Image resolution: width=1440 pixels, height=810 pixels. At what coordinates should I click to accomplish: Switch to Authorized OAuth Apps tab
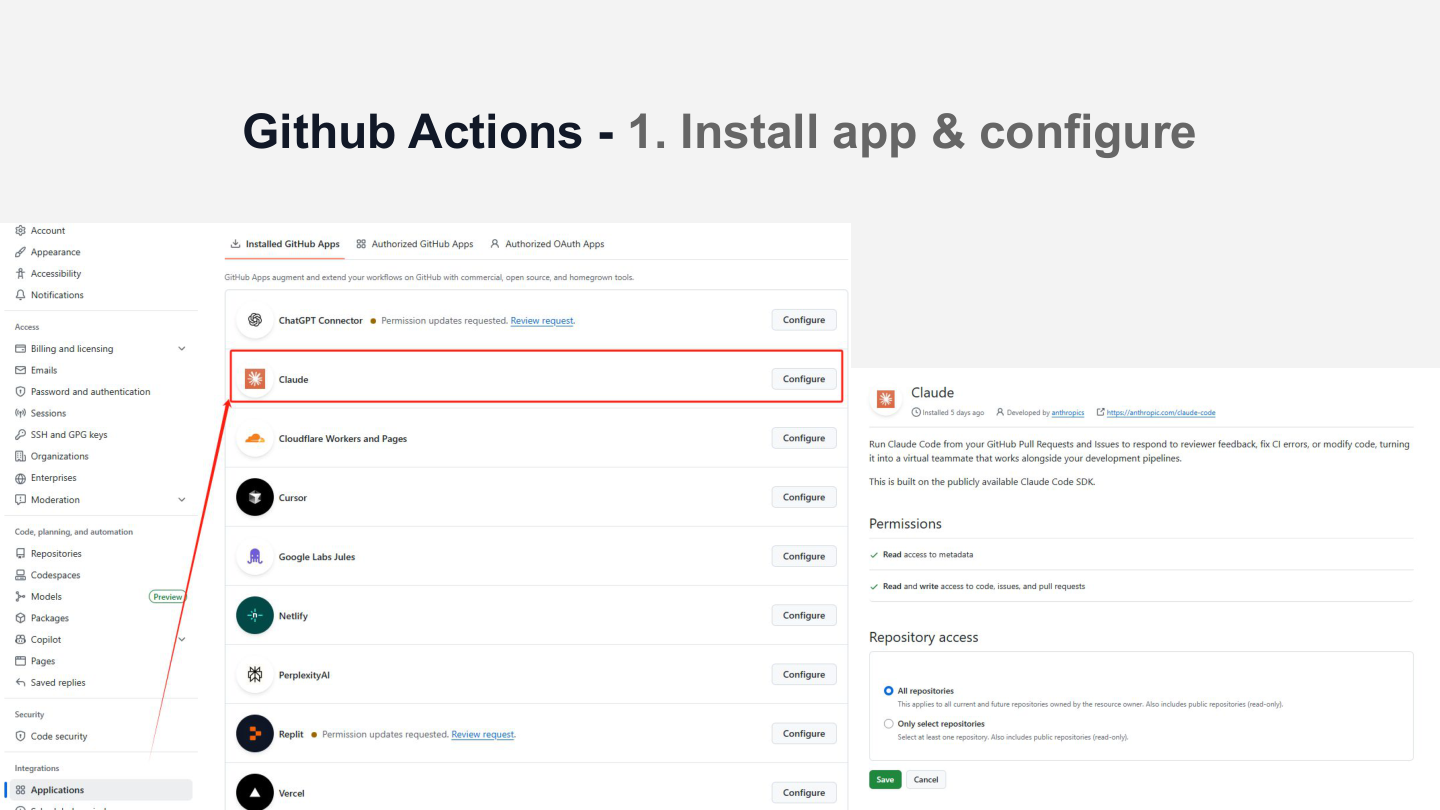pyautogui.click(x=547, y=244)
